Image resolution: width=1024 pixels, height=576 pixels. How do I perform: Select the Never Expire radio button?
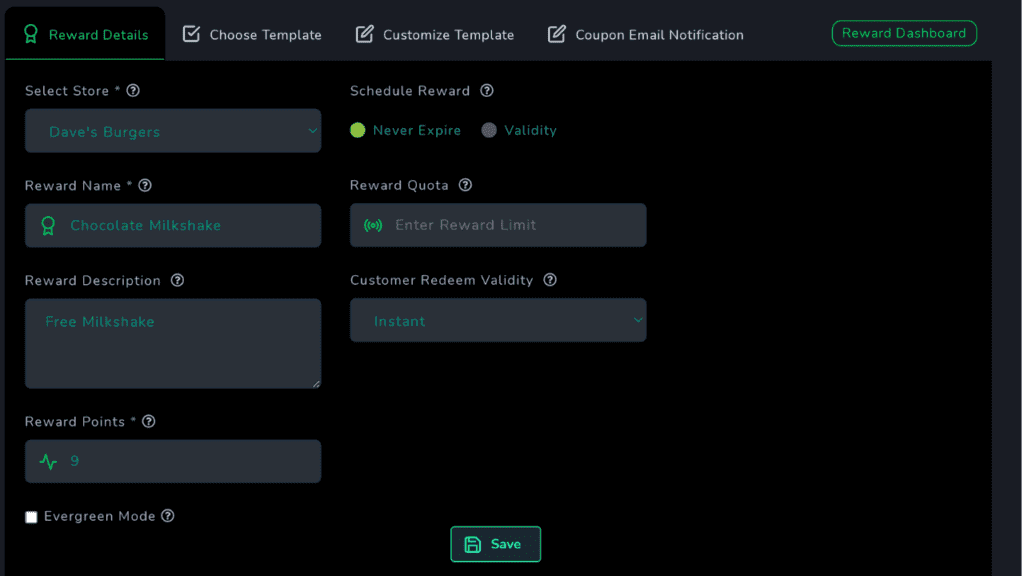tap(358, 129)
